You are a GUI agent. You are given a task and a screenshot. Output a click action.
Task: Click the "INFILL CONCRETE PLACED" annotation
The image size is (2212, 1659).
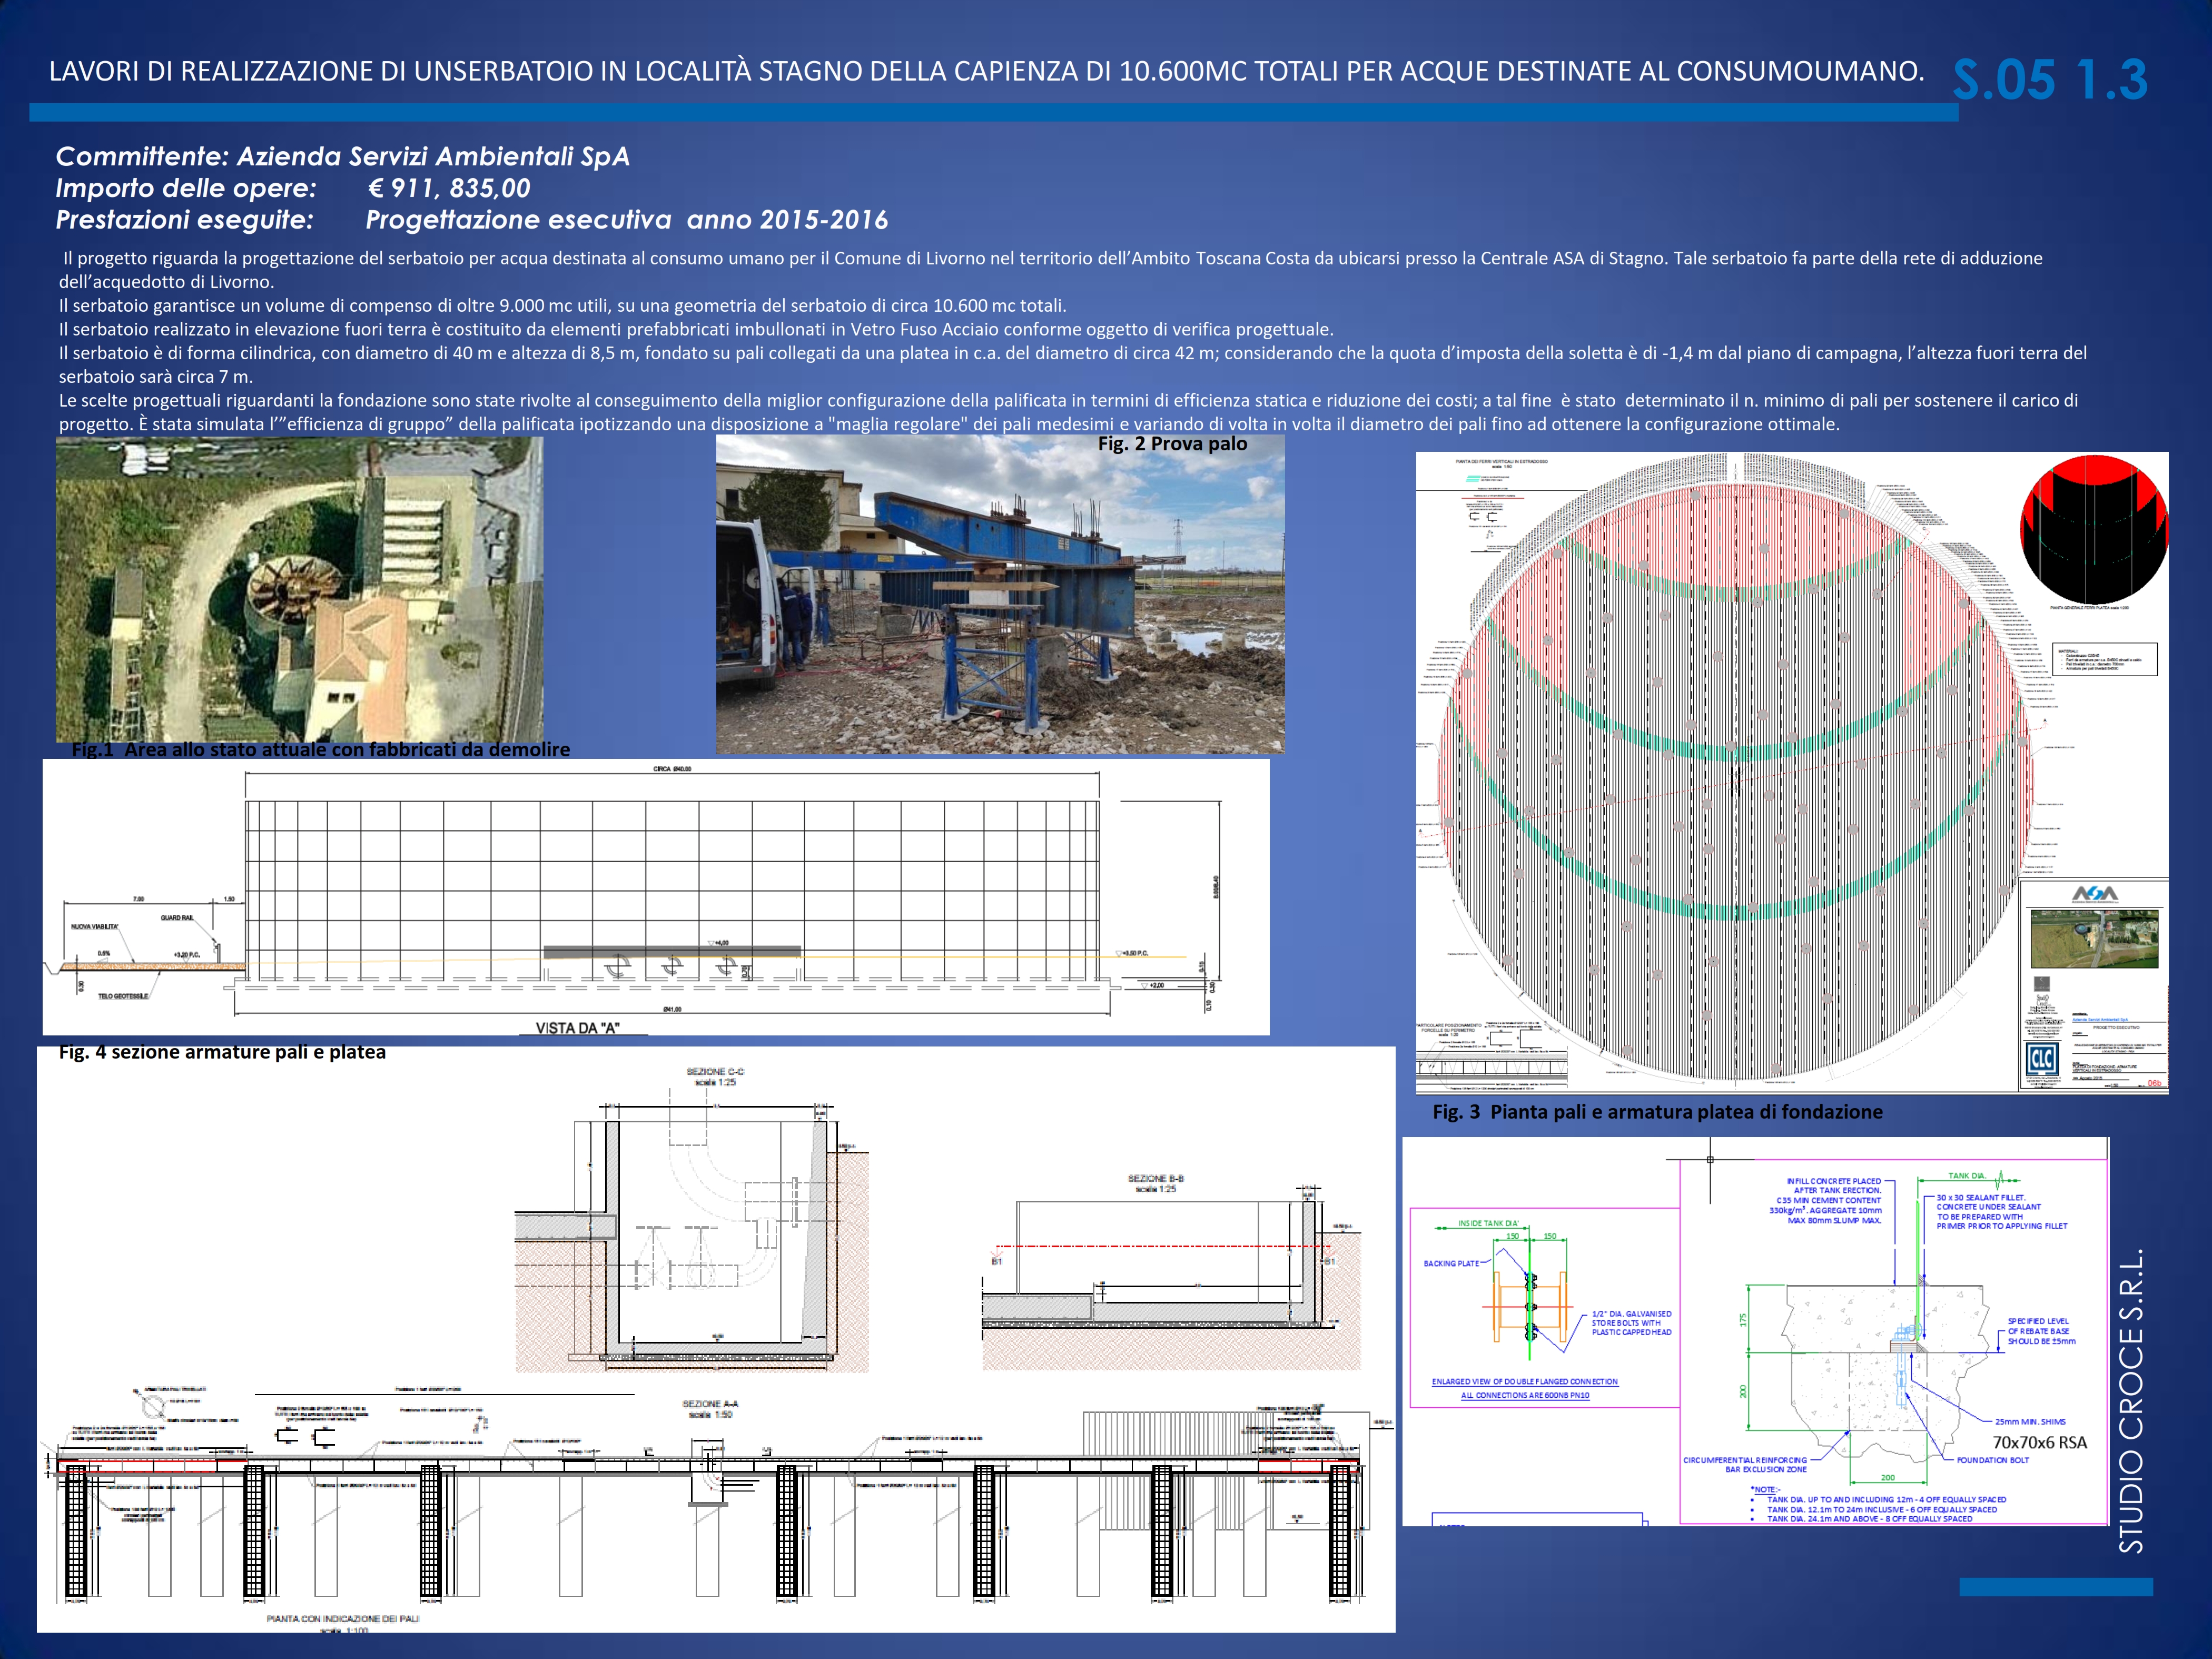tap(1825, 1200)
